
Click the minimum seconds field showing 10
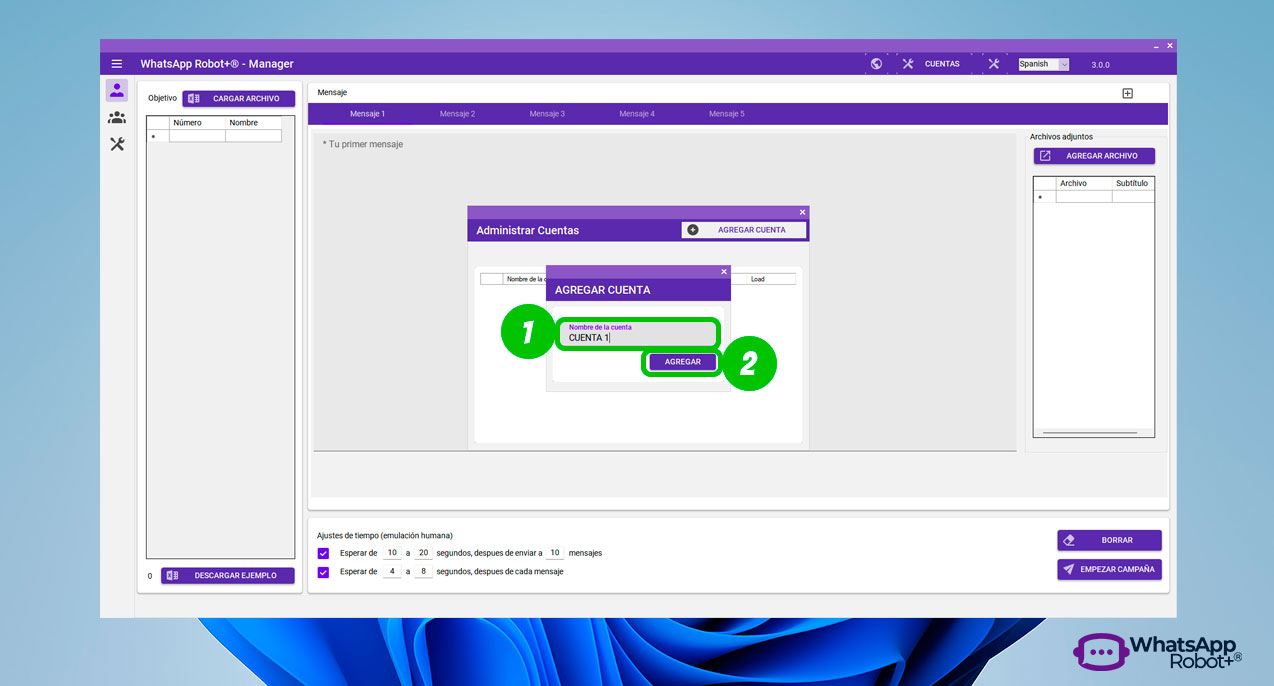pos(392,553)
